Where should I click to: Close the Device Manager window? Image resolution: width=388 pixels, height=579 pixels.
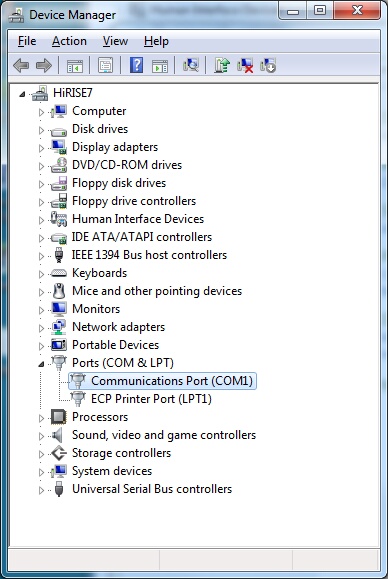click(x=357, y=11)
